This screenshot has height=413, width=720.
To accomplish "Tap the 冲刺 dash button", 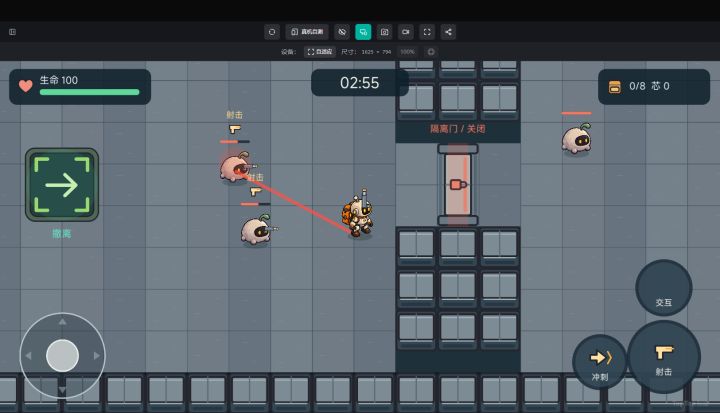I will (x=600, y=362).
